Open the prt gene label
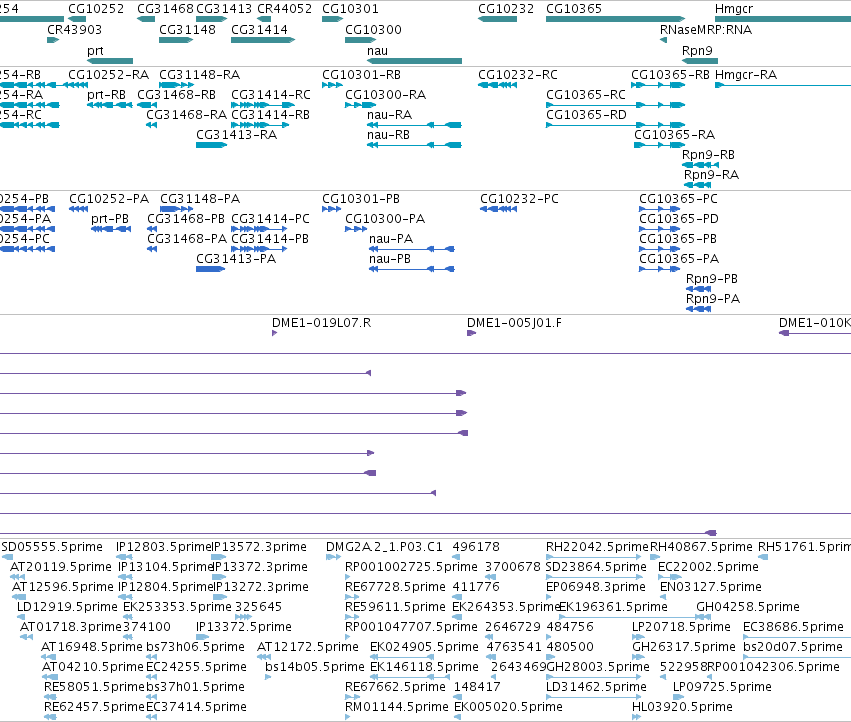Image resolution: width=851 pixels, height=722 pixels. pos(95,50)
